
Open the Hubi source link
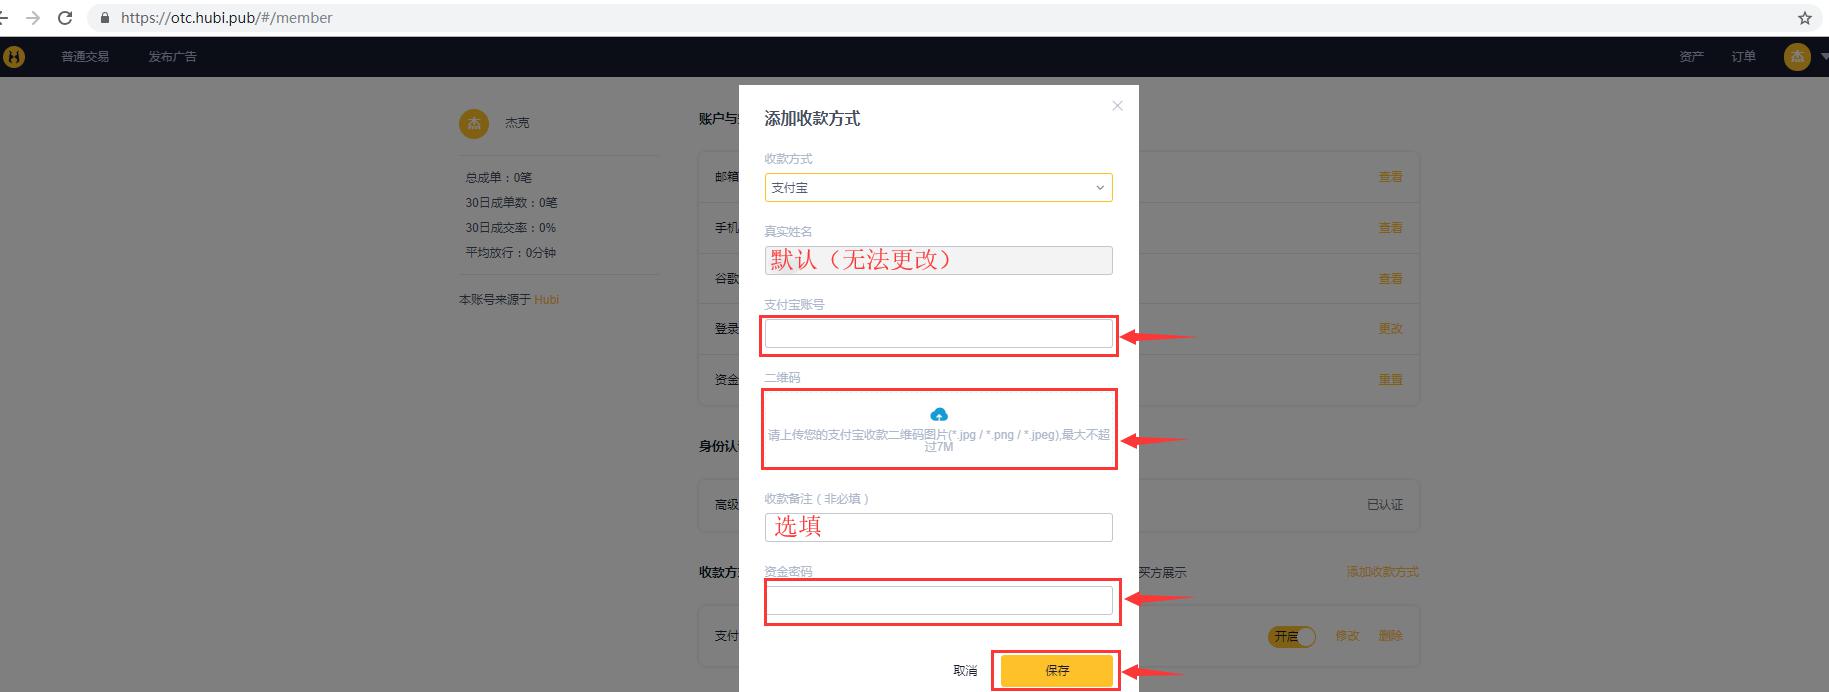tap(546, 299)
